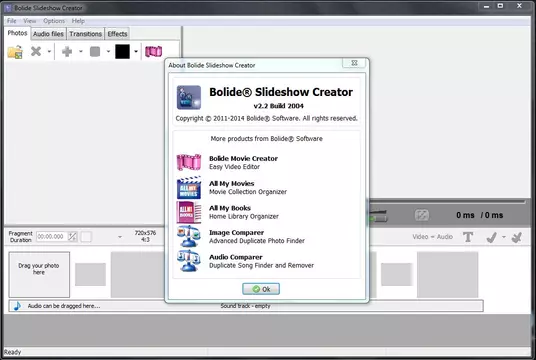Click the Bolide Movie Creator icon
Image resolution: width=536 pixels, height=360 pixels.
[x=189, y=162]
